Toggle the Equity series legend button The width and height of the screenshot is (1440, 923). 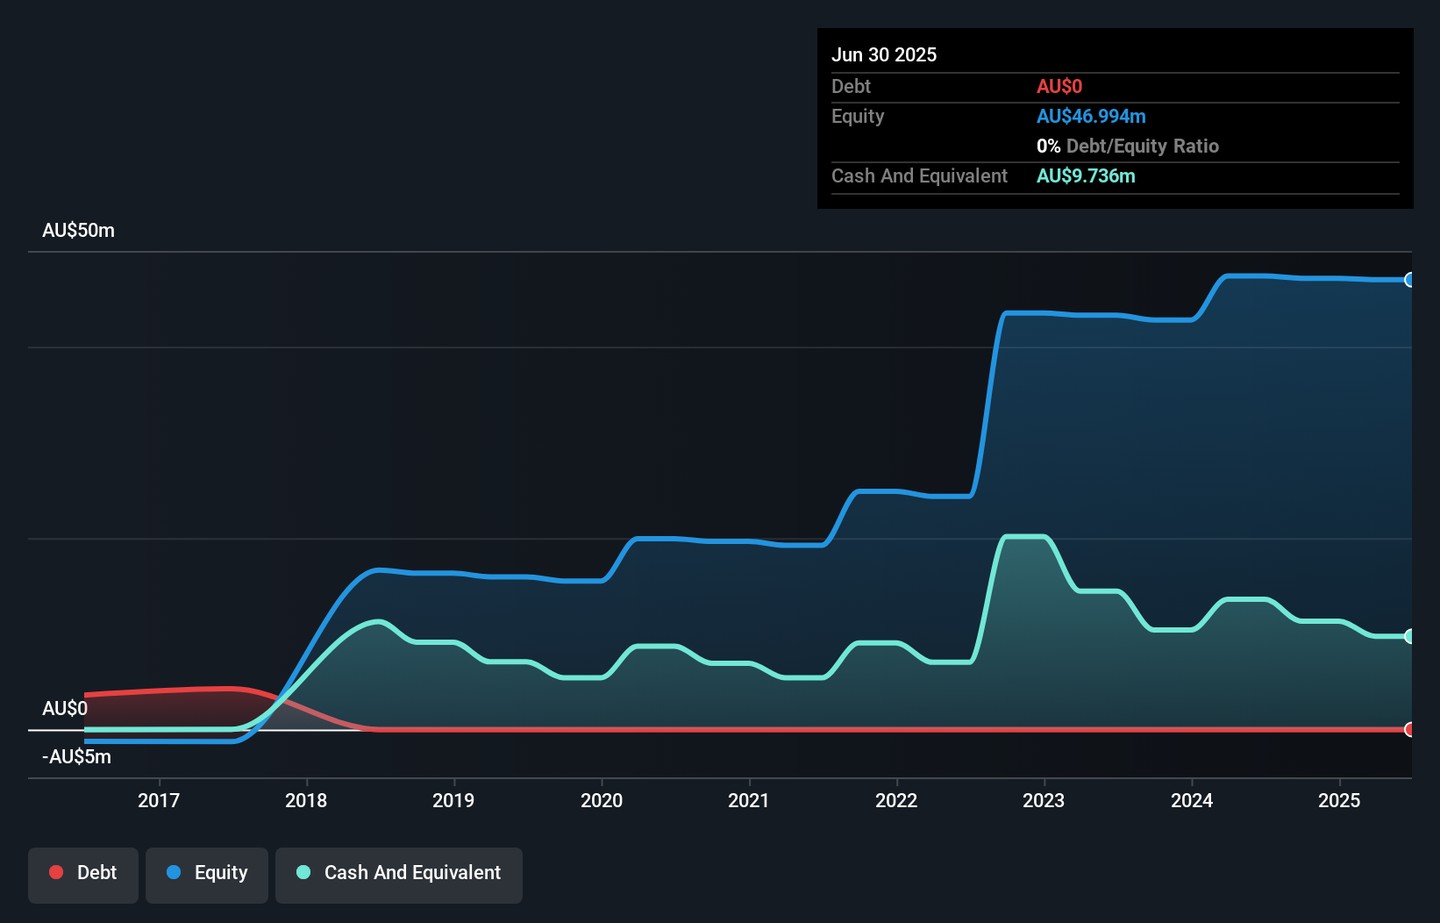coord(207,875)
